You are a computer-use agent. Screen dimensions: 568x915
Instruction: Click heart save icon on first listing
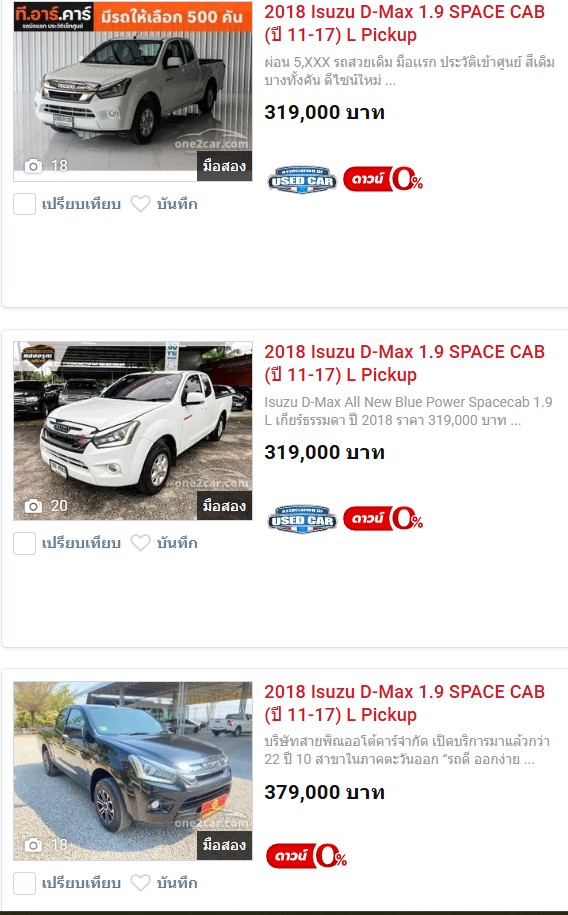click(x=140, y=204)
